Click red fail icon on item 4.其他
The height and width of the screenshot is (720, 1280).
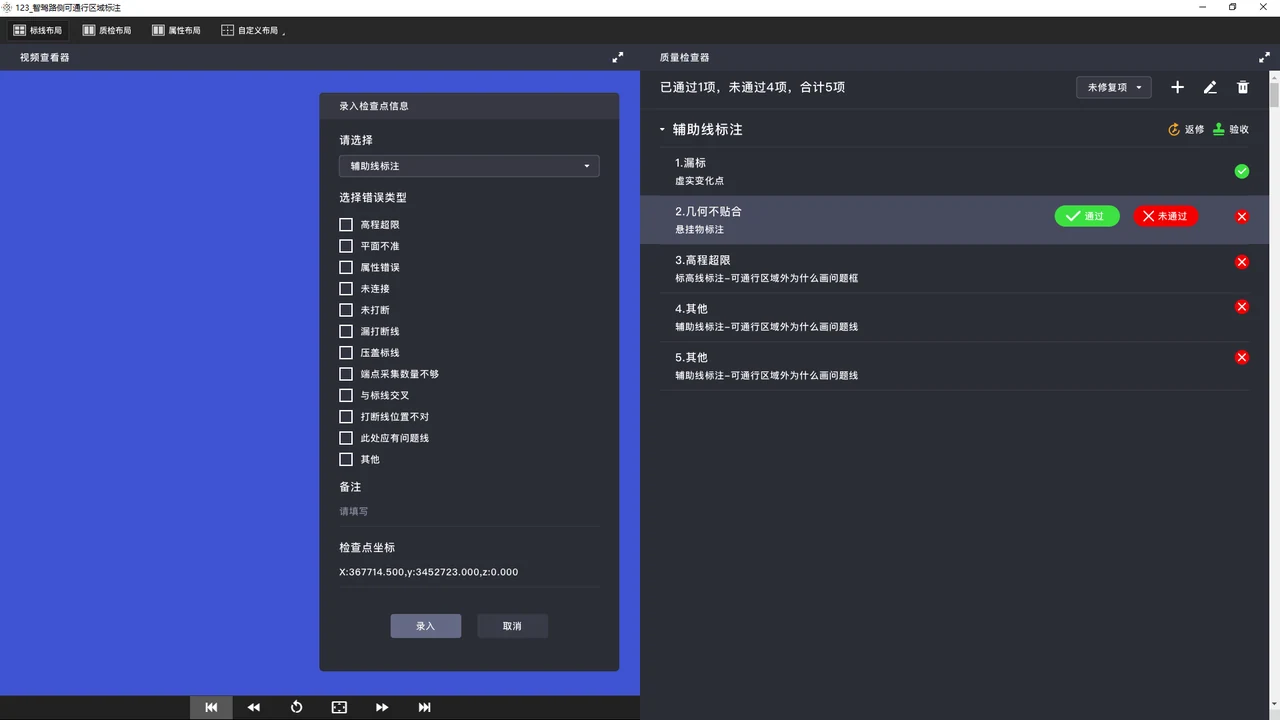[1242, 307]
